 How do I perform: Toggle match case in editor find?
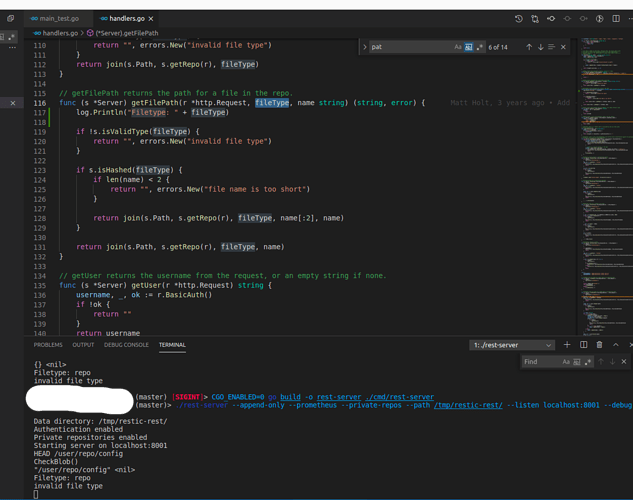point(457,47)
